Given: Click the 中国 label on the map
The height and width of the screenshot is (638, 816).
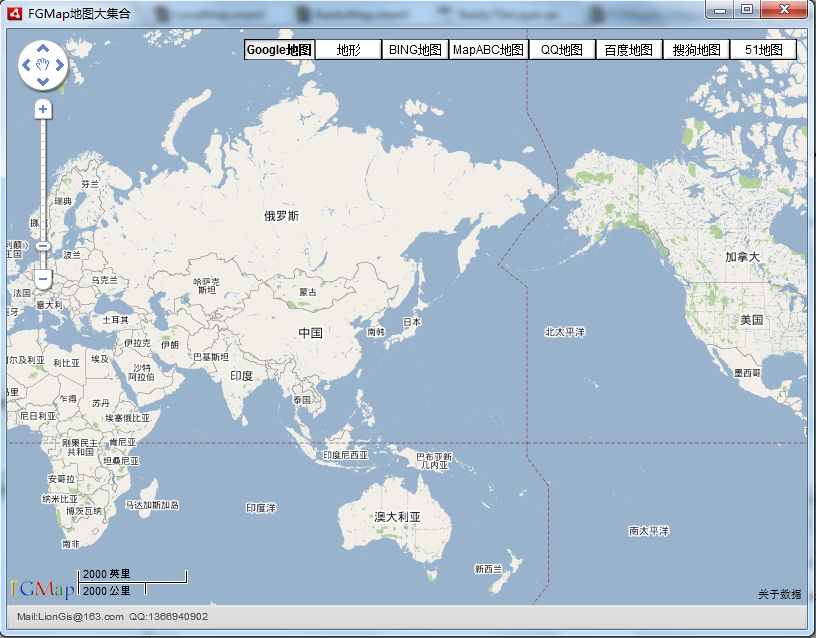Looking at the screenshot, I should [311, 333].
